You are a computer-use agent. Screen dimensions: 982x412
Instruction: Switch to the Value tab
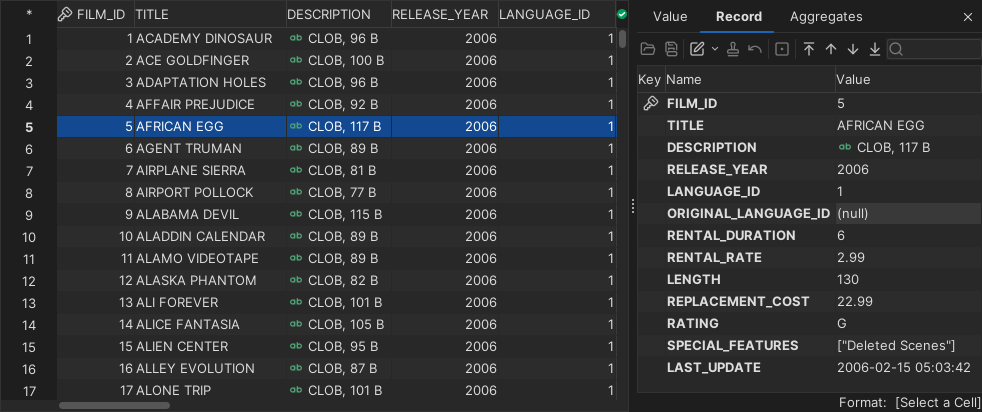(x=670, y=16)
